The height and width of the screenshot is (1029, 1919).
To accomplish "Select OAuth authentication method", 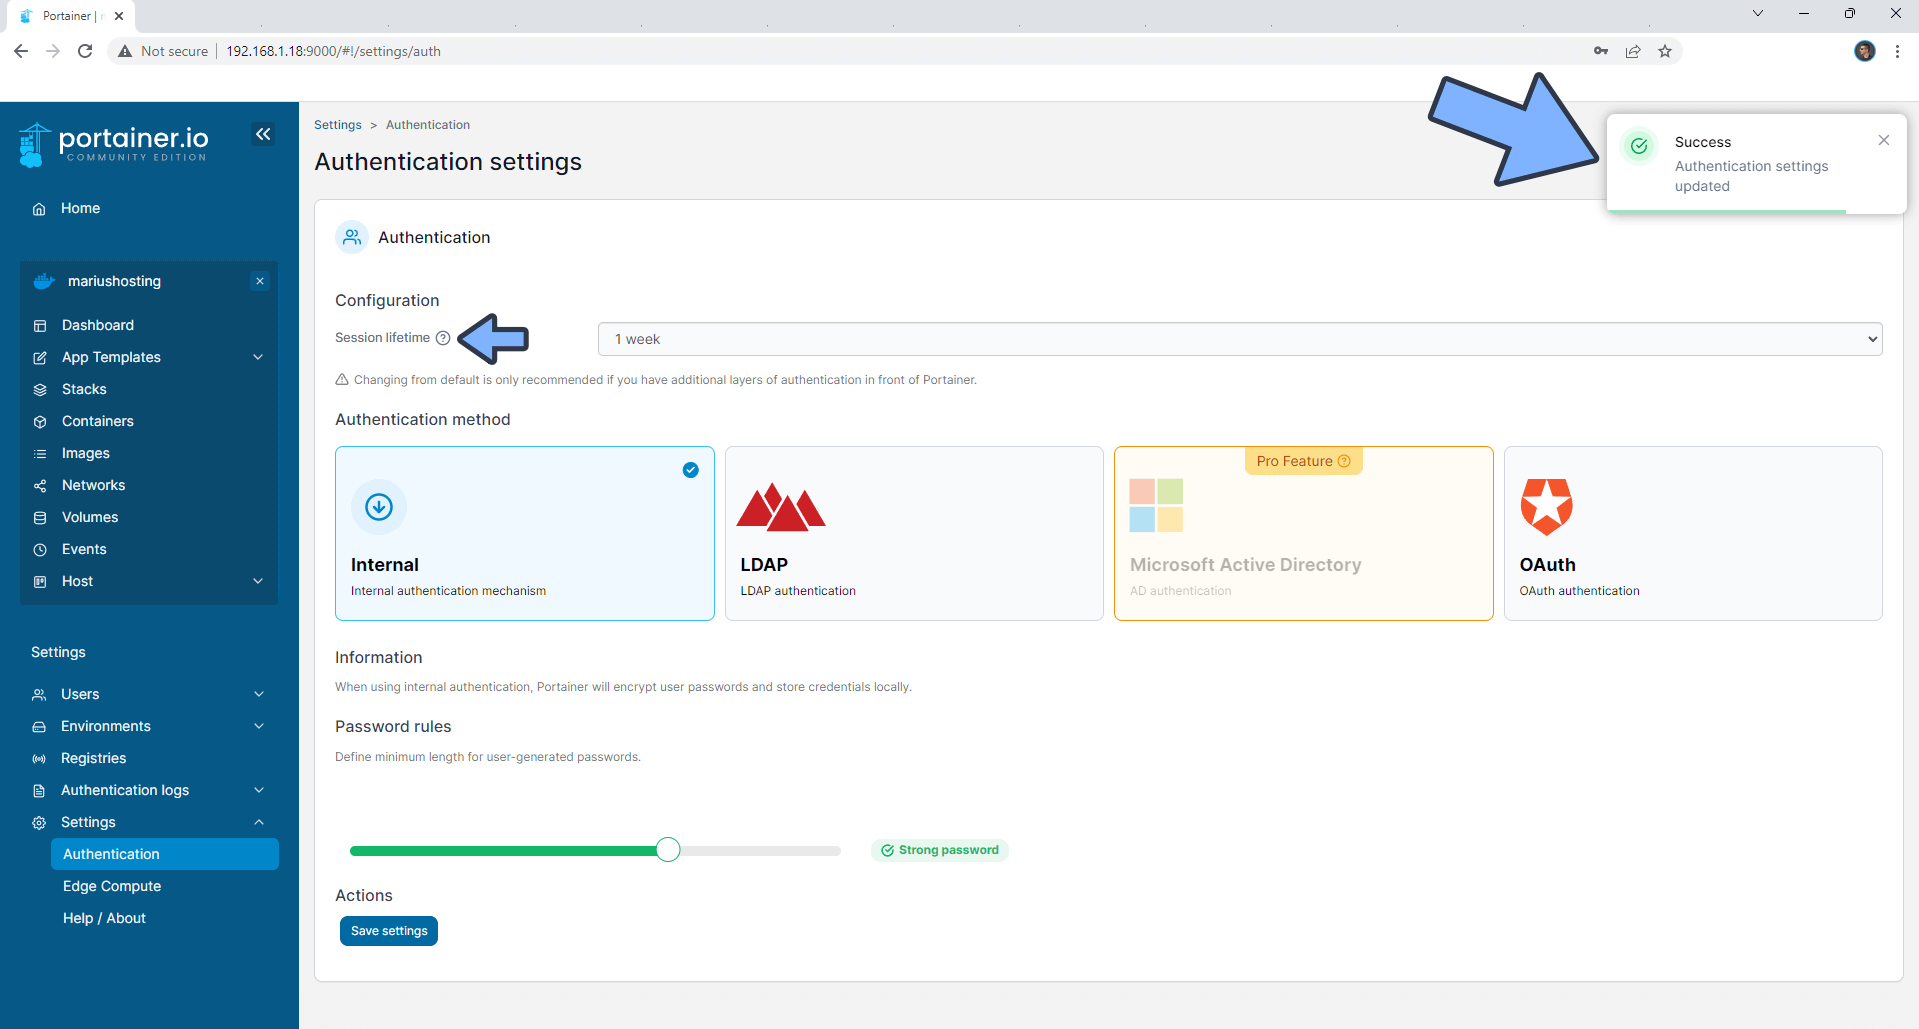I will (1693, 533).
